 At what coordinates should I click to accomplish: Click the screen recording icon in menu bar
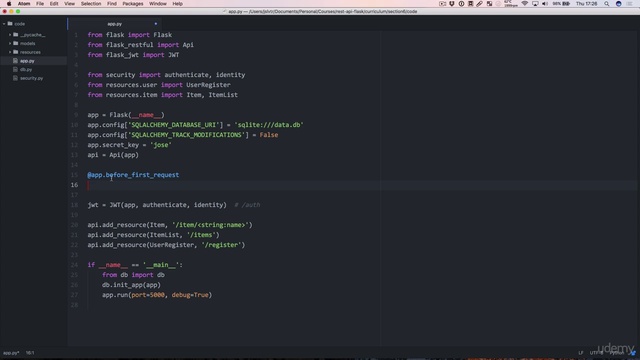pos(442,4)
